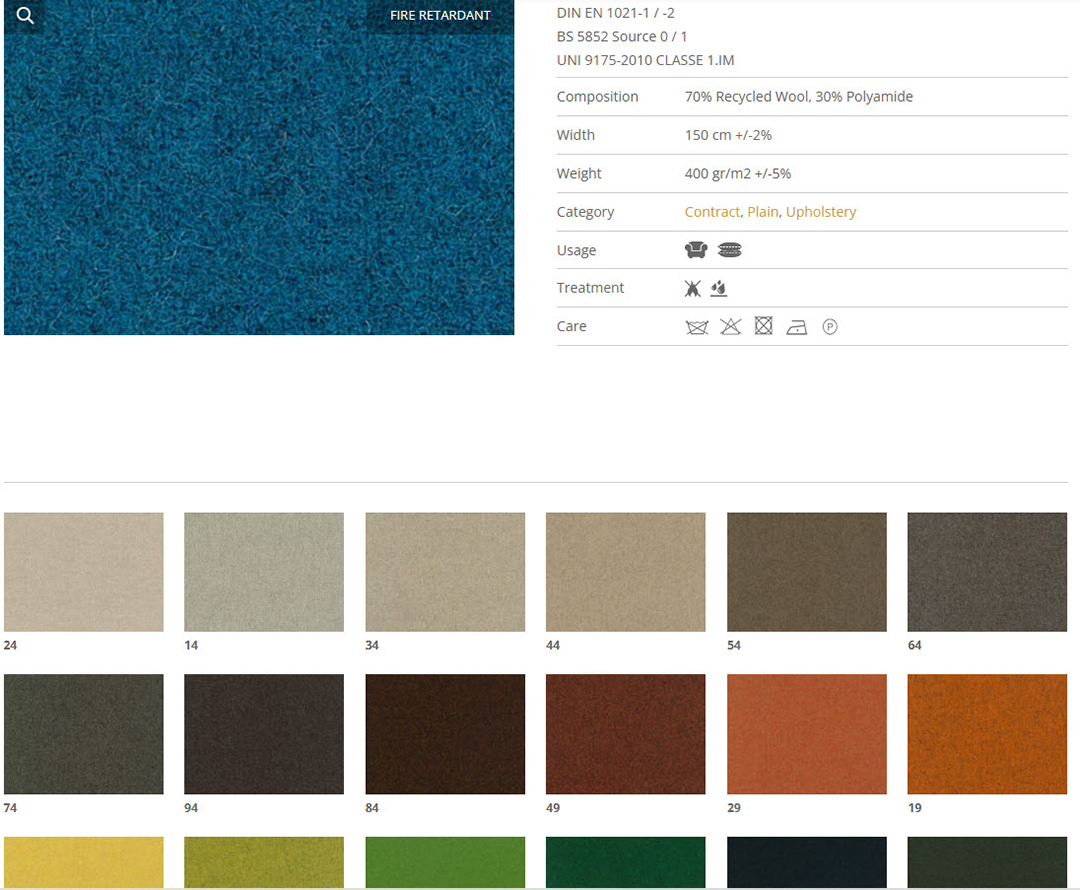Viewport: 1080px width, 890px height.
Task: Open the Upholstery category link
Action: pyautogui.click(x=821, y=212)
